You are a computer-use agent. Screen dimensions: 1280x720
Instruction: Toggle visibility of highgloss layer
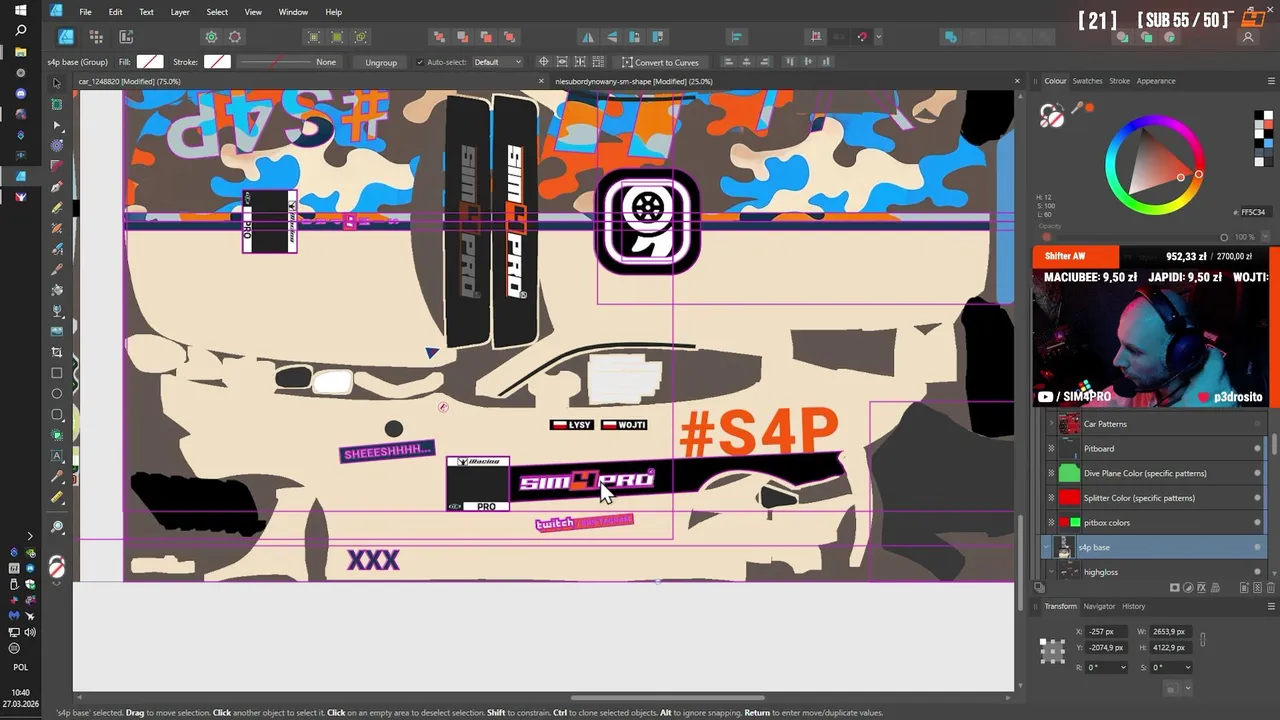pyautogui.click(x=1257, y=572)
